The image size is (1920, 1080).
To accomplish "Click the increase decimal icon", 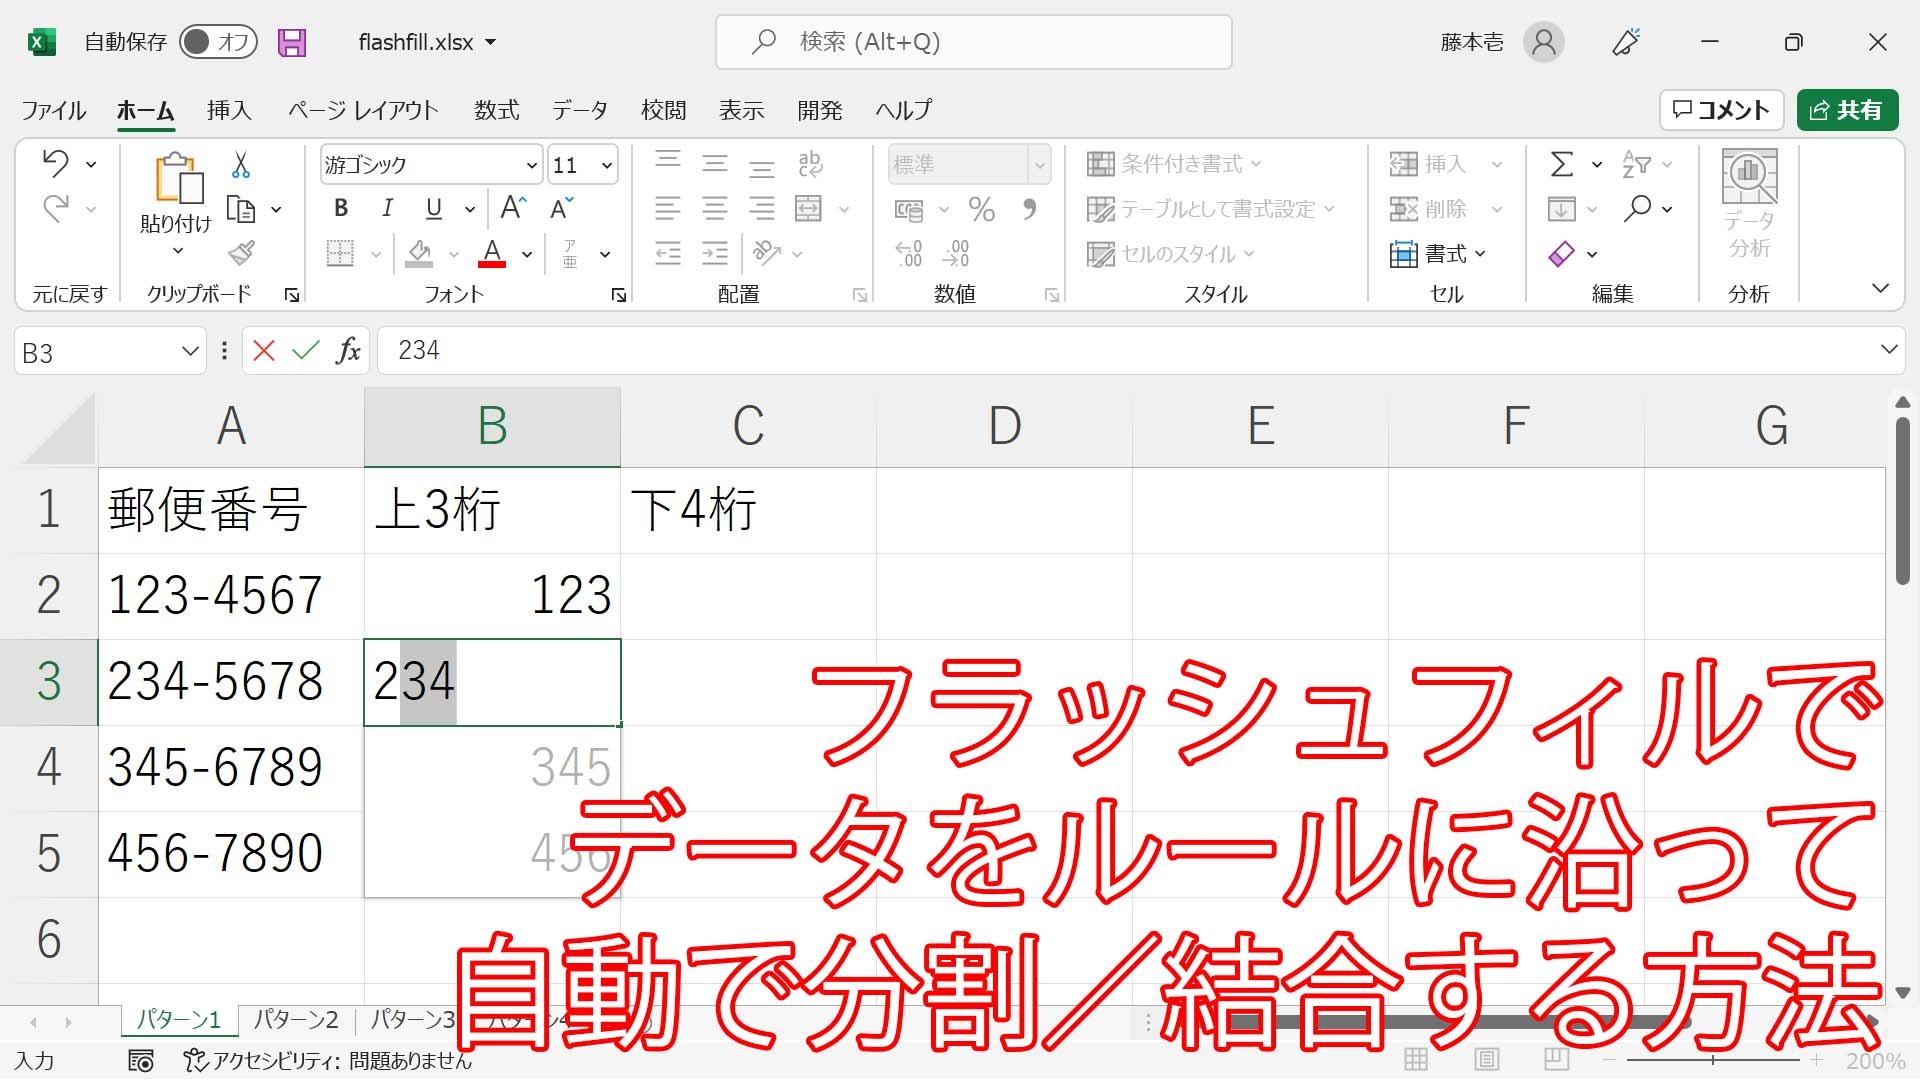I will (908, 253).
